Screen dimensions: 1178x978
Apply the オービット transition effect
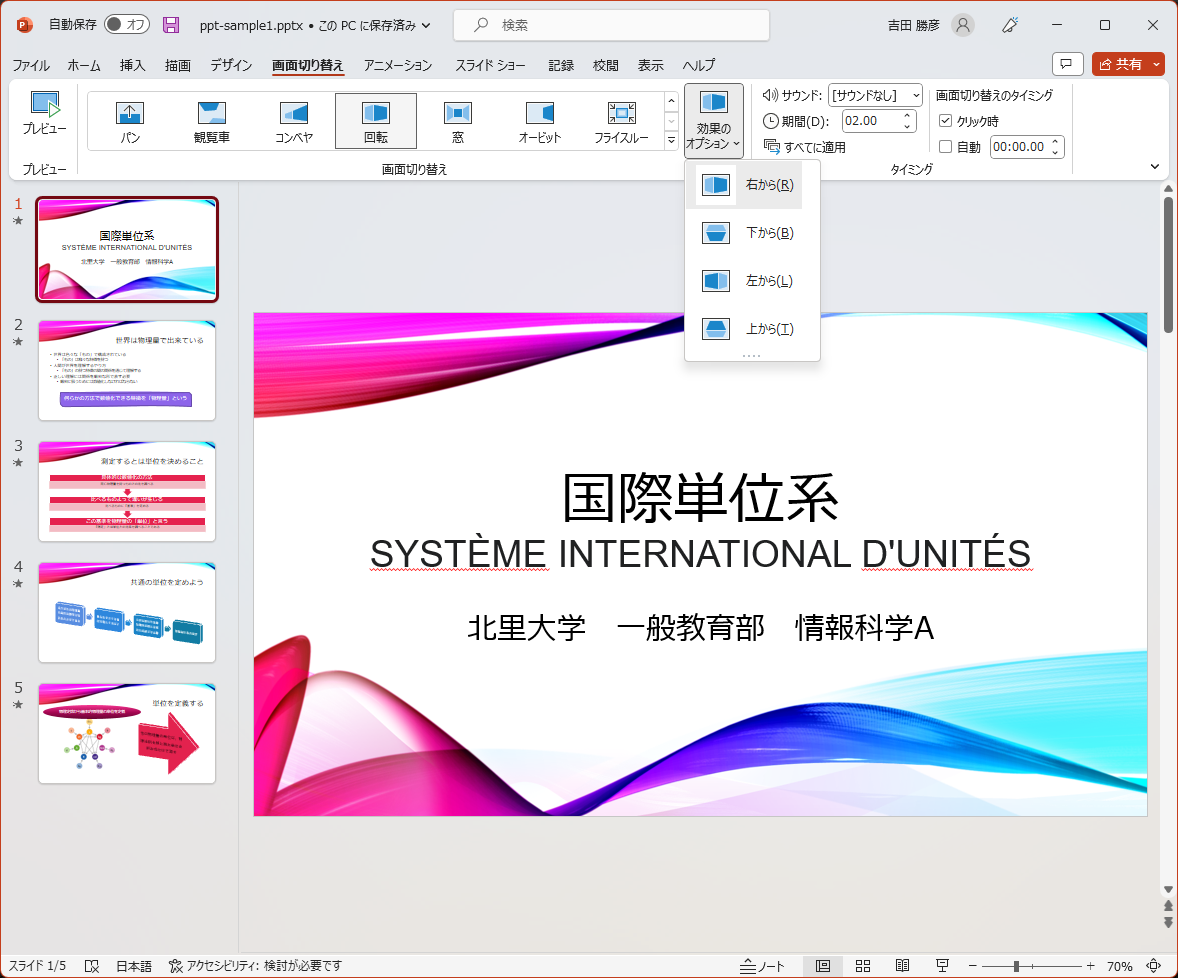point(538,120)
